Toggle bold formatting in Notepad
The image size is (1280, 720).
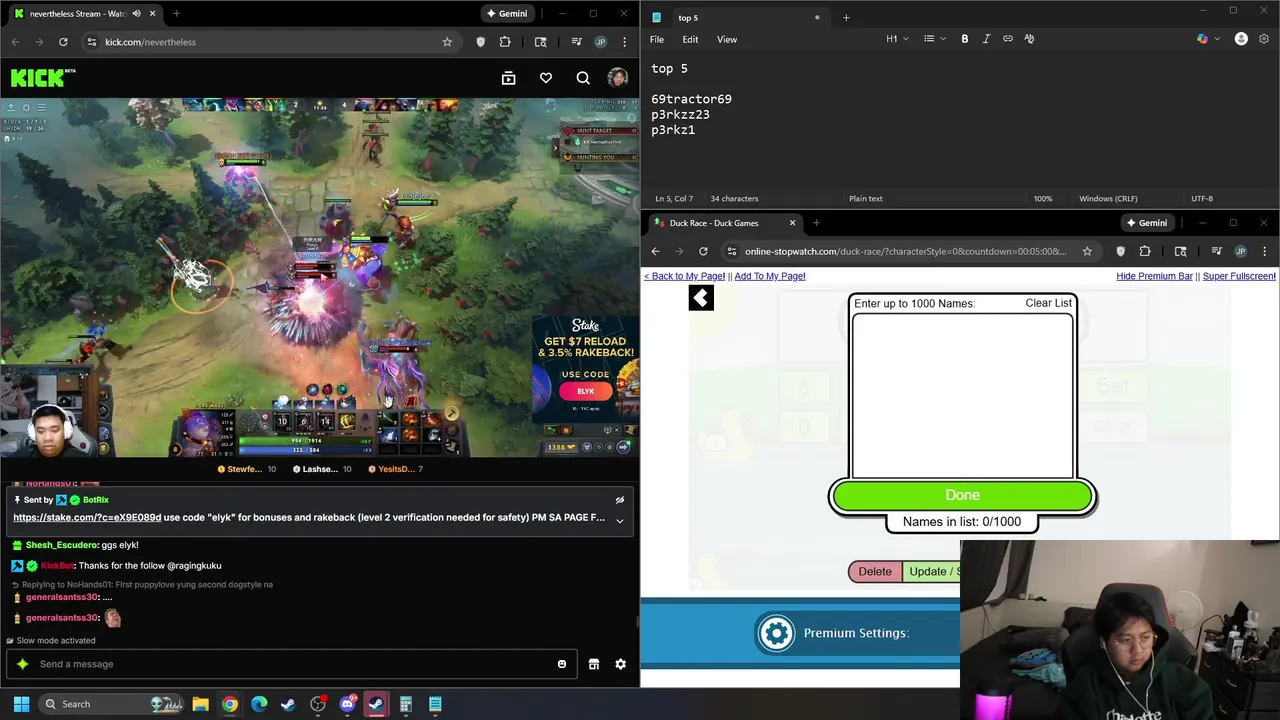click(965, 39)
